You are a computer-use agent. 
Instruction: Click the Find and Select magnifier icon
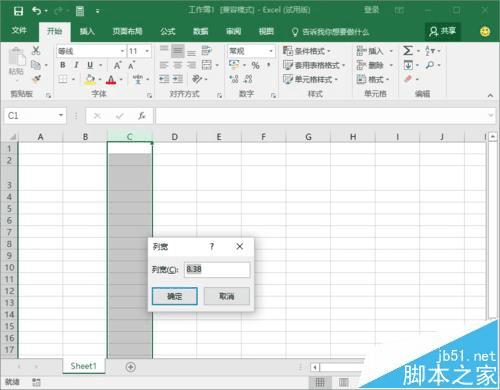(x=430, y=65)
